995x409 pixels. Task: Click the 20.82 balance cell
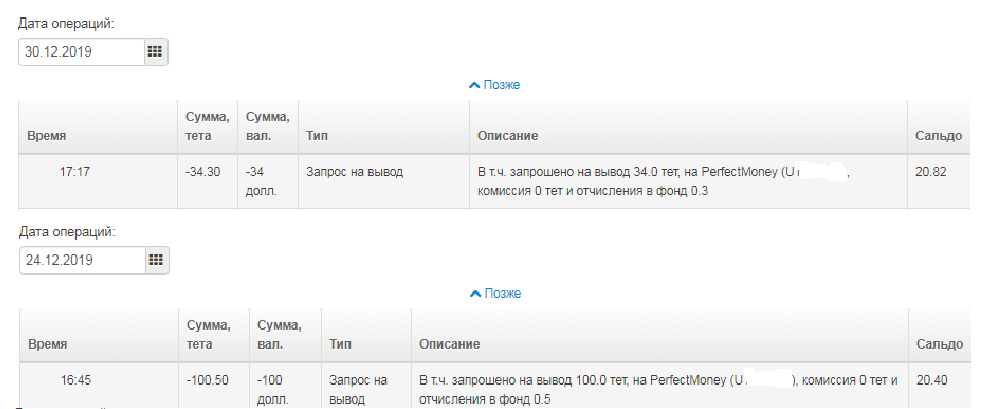point(931,172)
